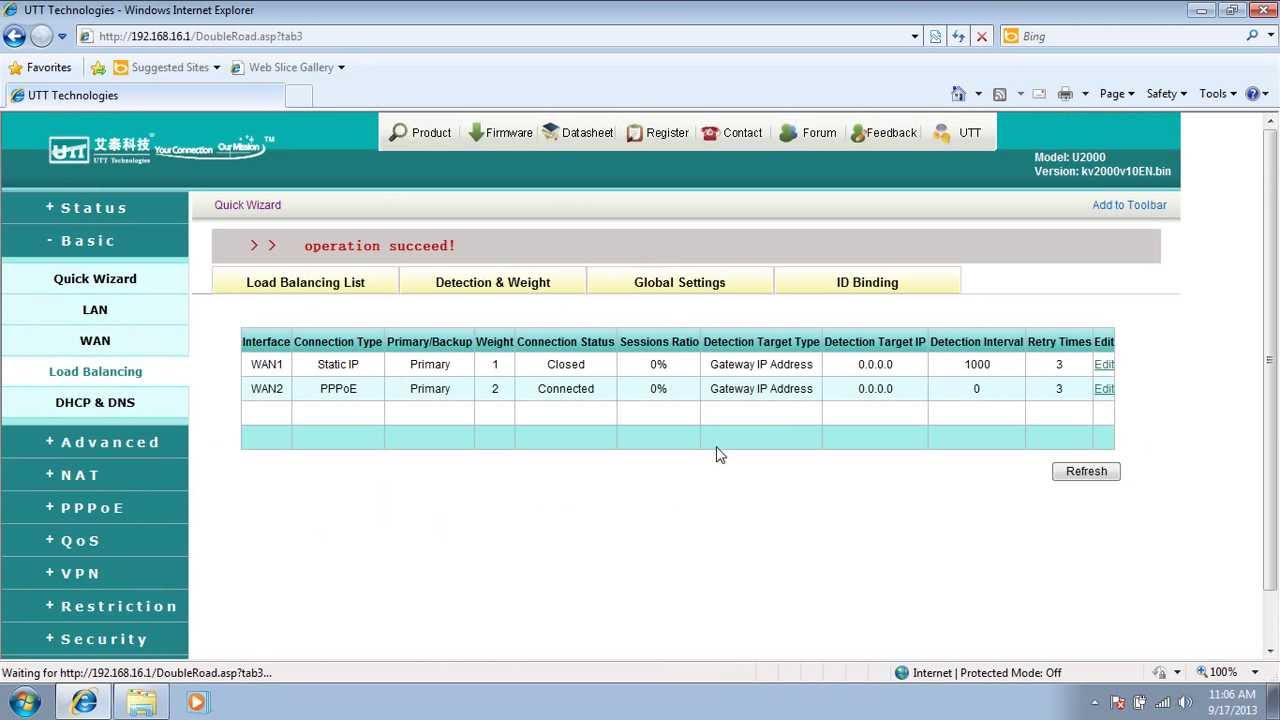Image resolution: width=1280 pixels, height=720 pixels.
Task: Open the address bar history dropdown
Action: (914, 36)
